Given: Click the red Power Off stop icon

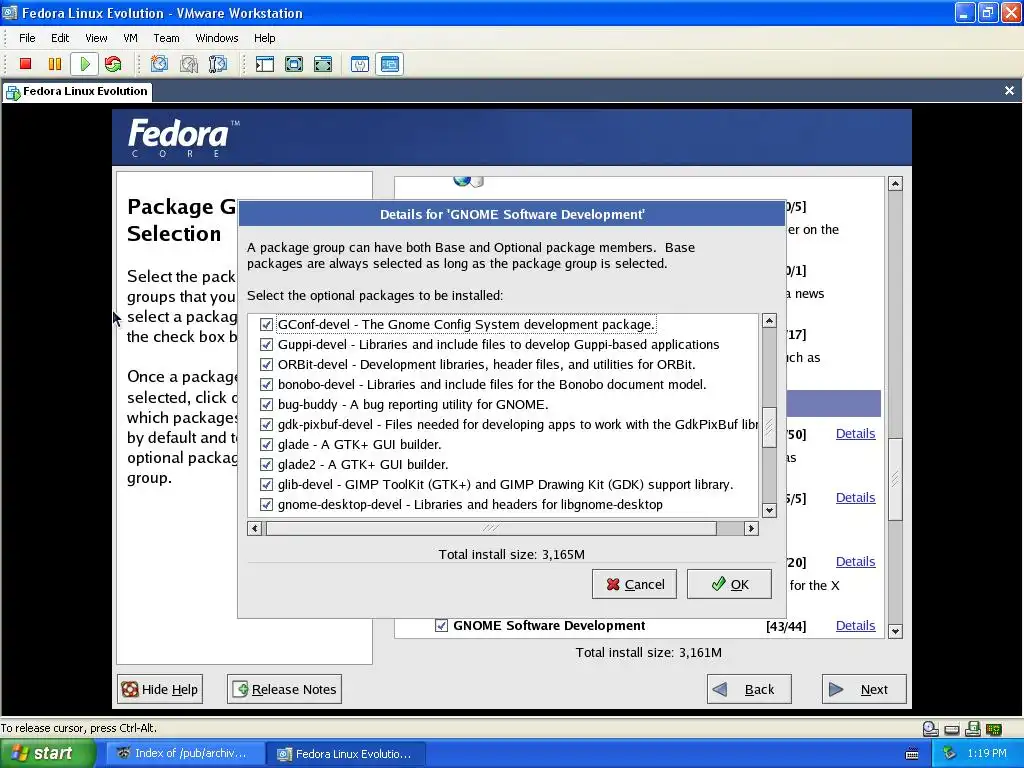Looking at the screenshot, I should pos(25,64).
